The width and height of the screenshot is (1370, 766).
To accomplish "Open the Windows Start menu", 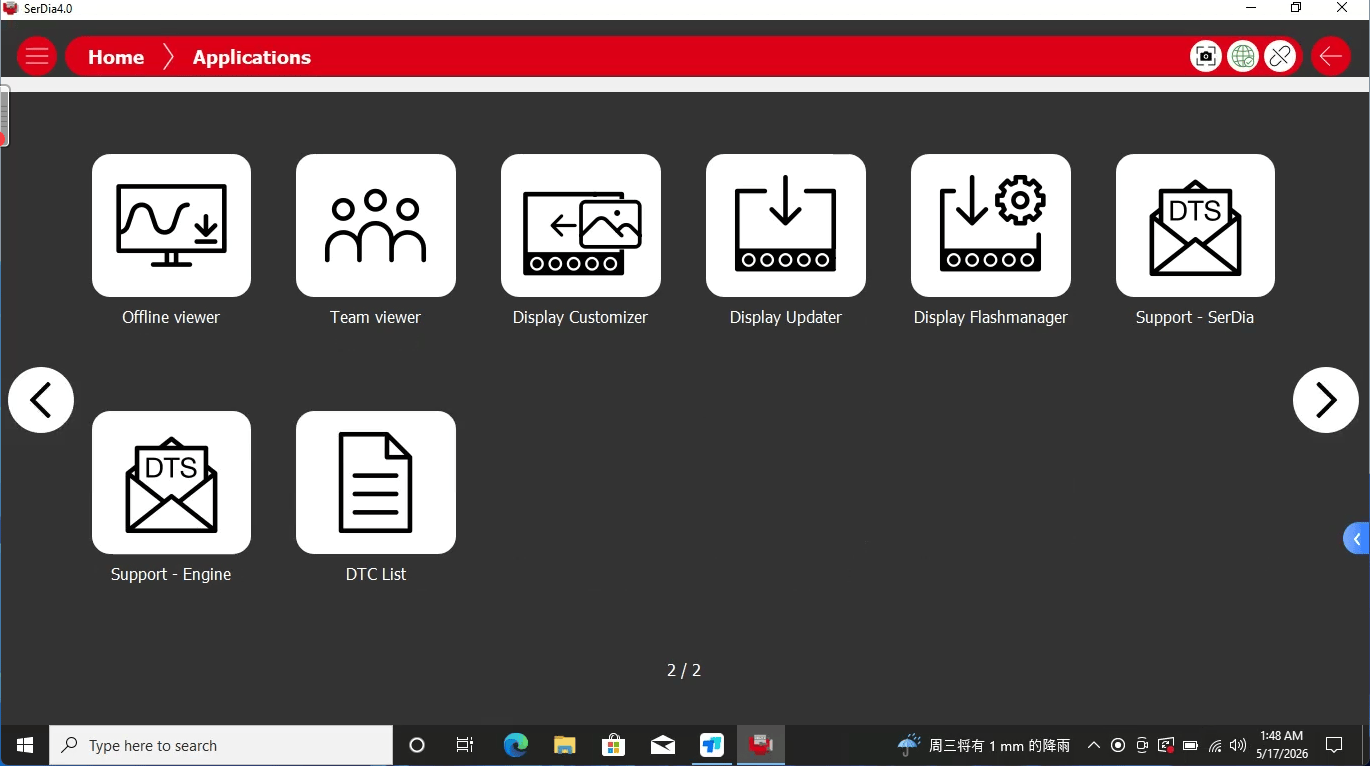I will click(25, 745).
